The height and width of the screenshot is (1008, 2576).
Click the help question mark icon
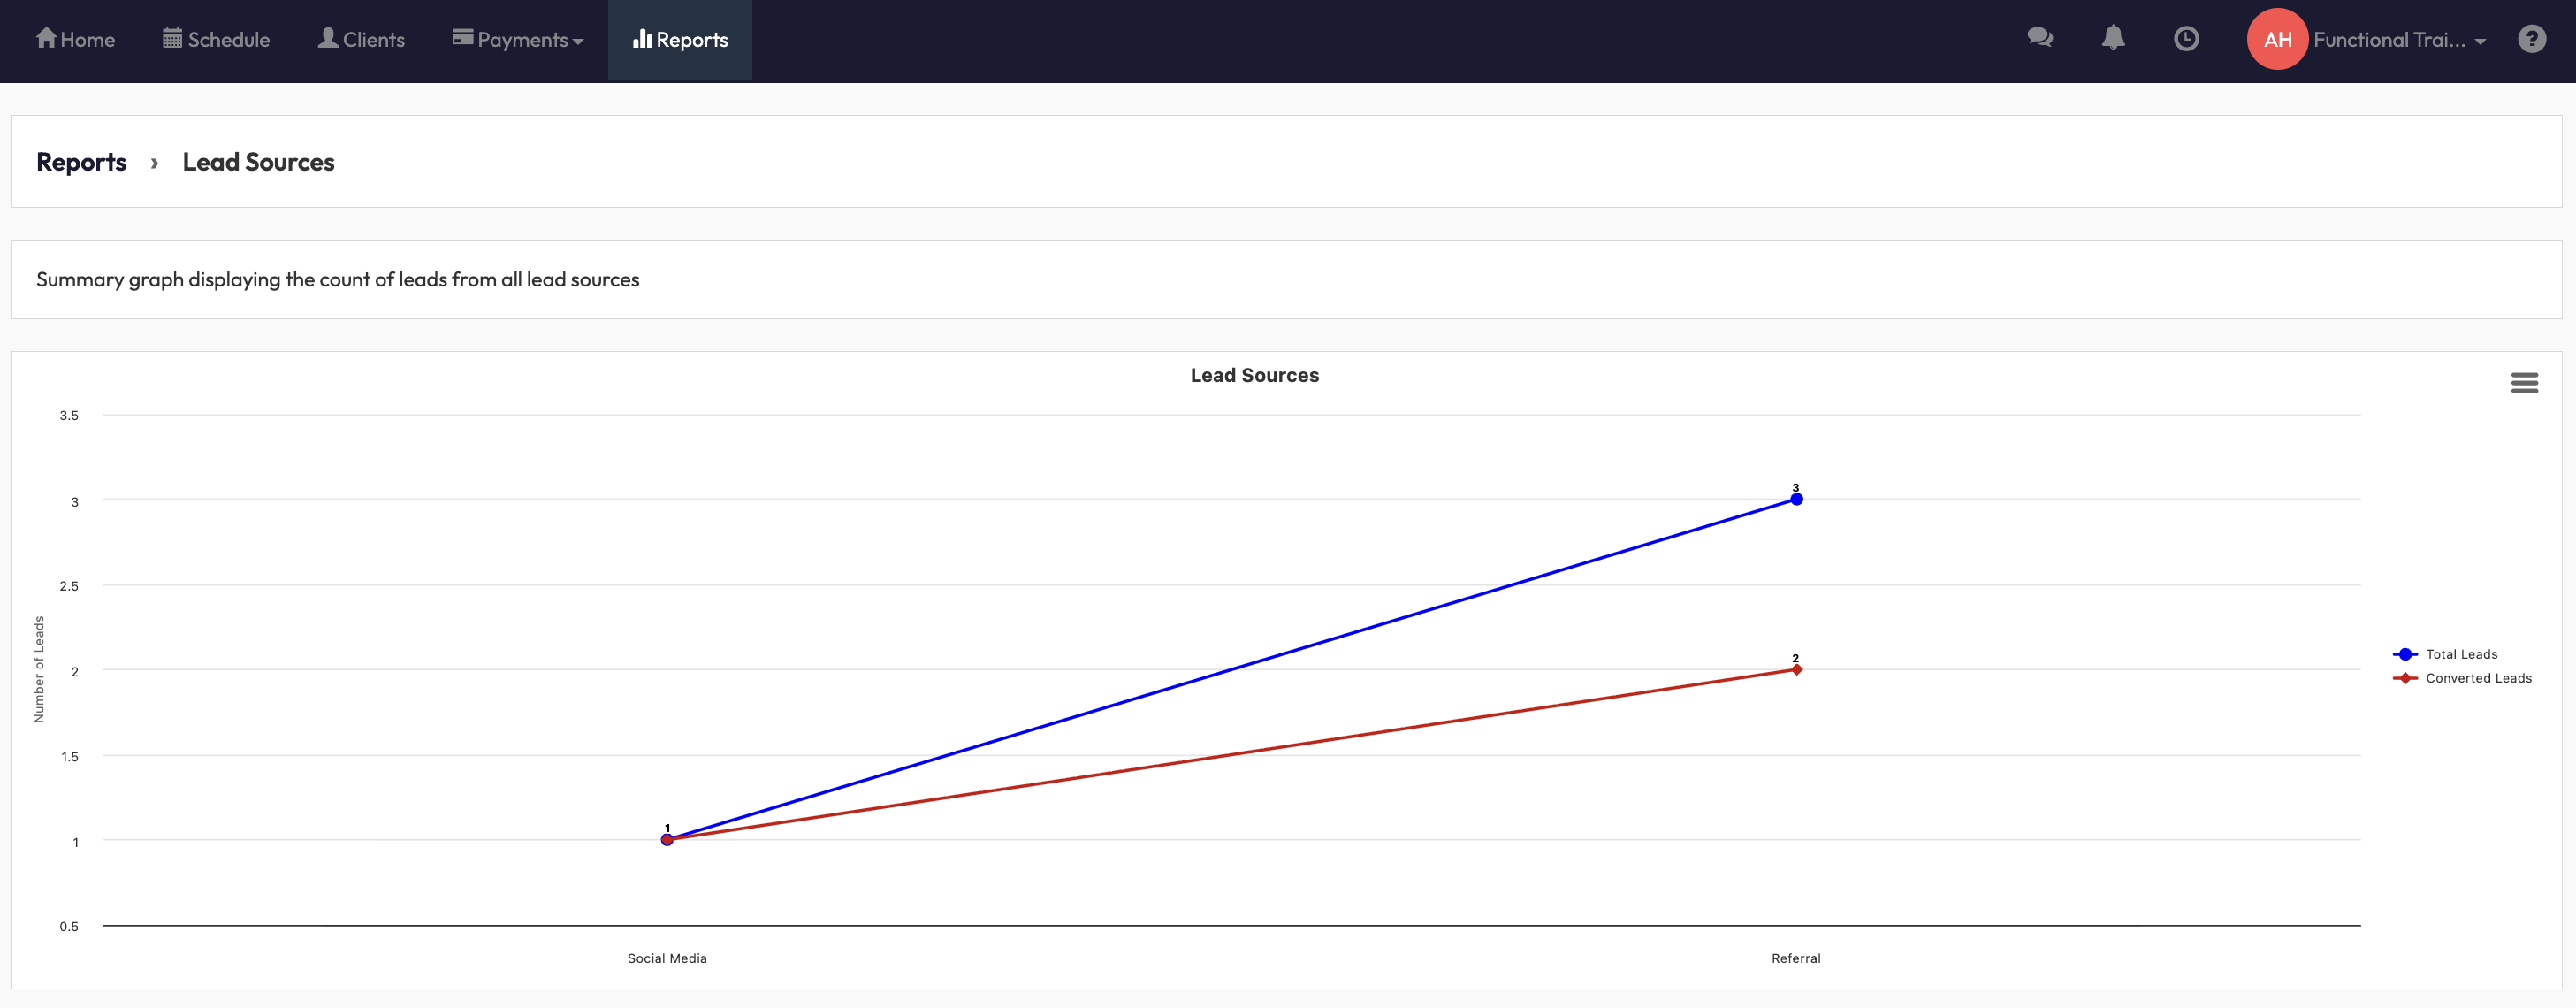2531,39
